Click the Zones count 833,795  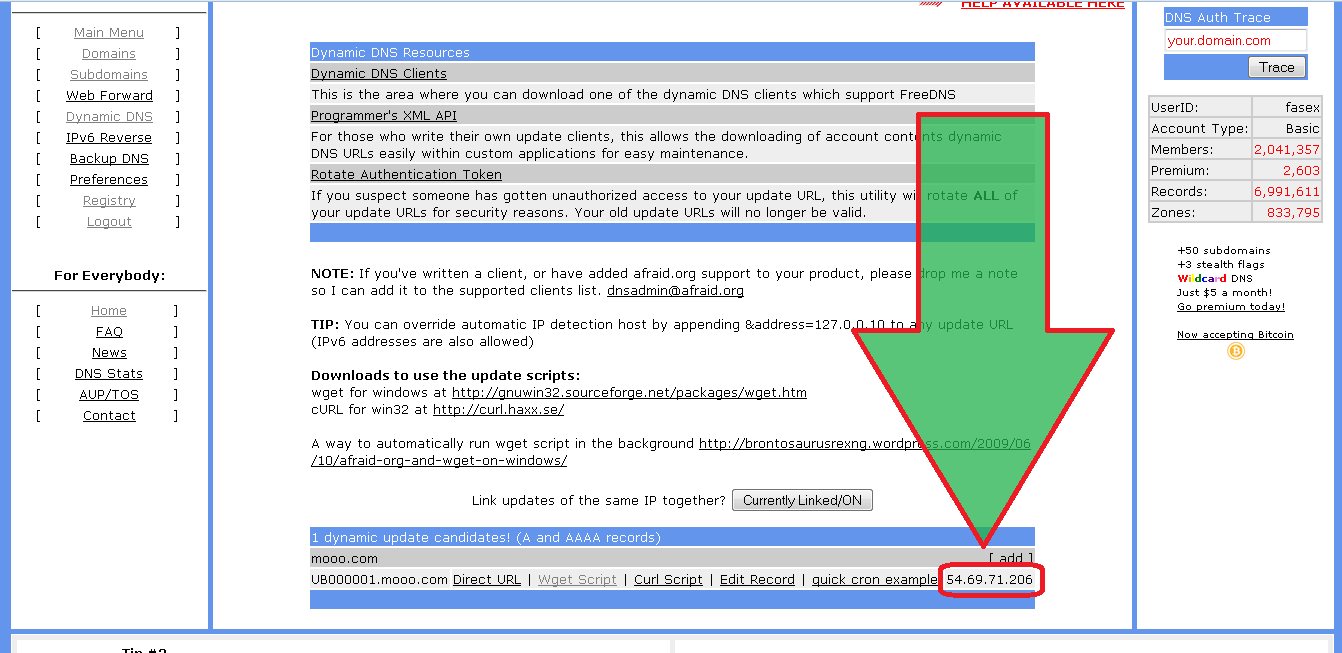click(x=1294, y=213)
